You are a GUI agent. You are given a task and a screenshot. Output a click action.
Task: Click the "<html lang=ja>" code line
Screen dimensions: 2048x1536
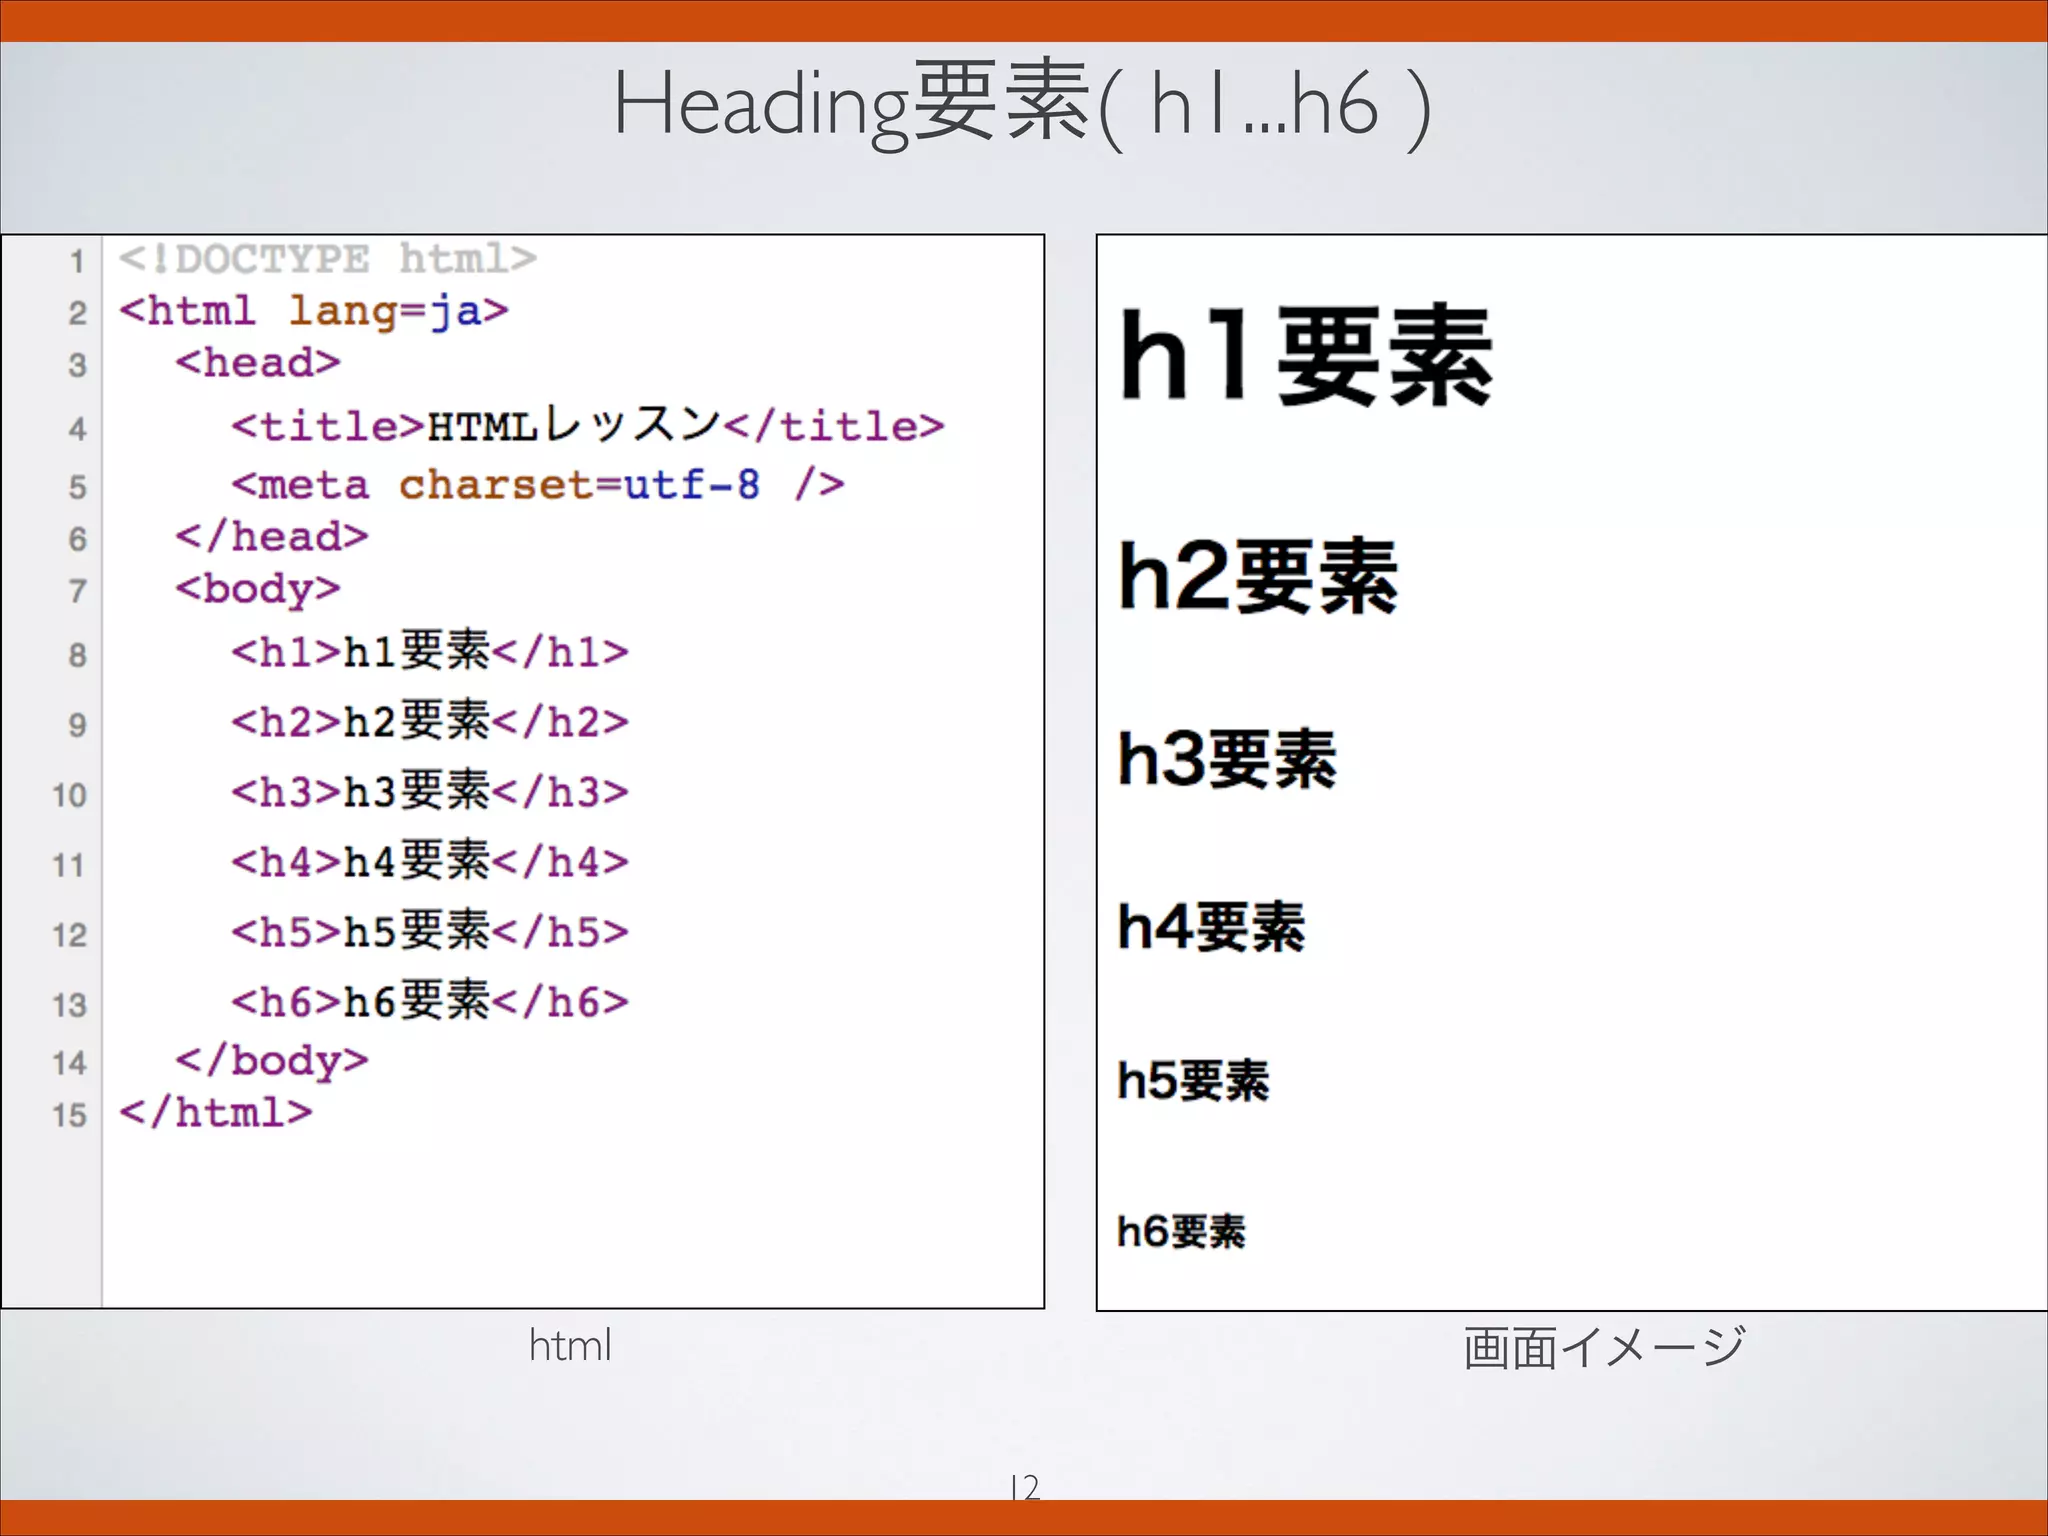point(314,311)
